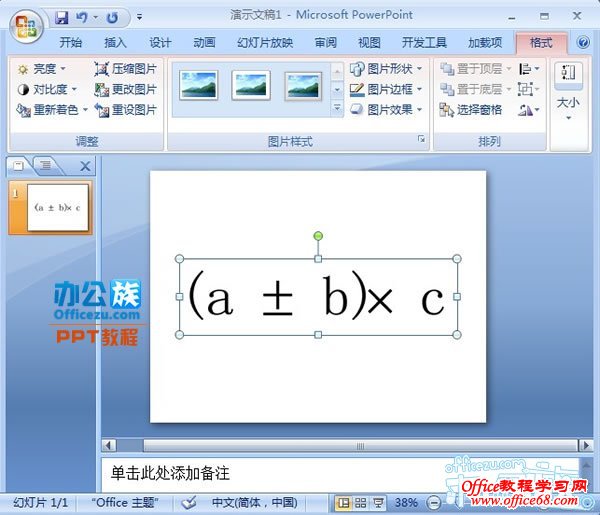Start slide show from status bar

tap(378, 503)
